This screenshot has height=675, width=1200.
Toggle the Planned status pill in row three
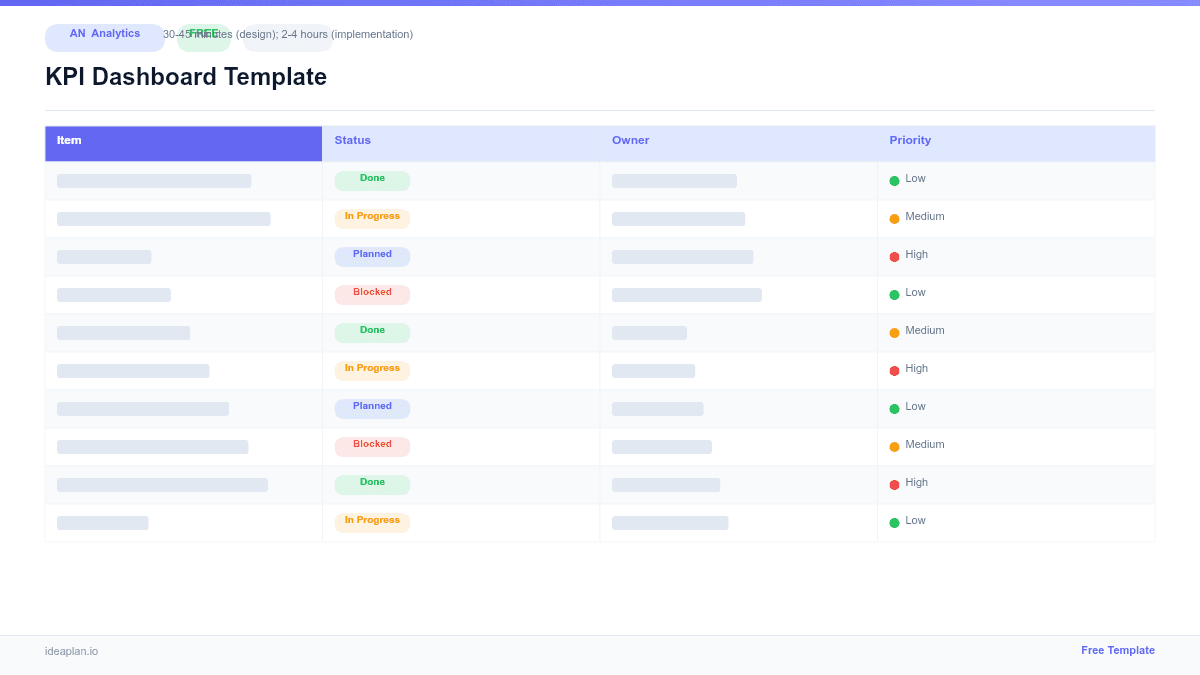click(x=372, y=255)
